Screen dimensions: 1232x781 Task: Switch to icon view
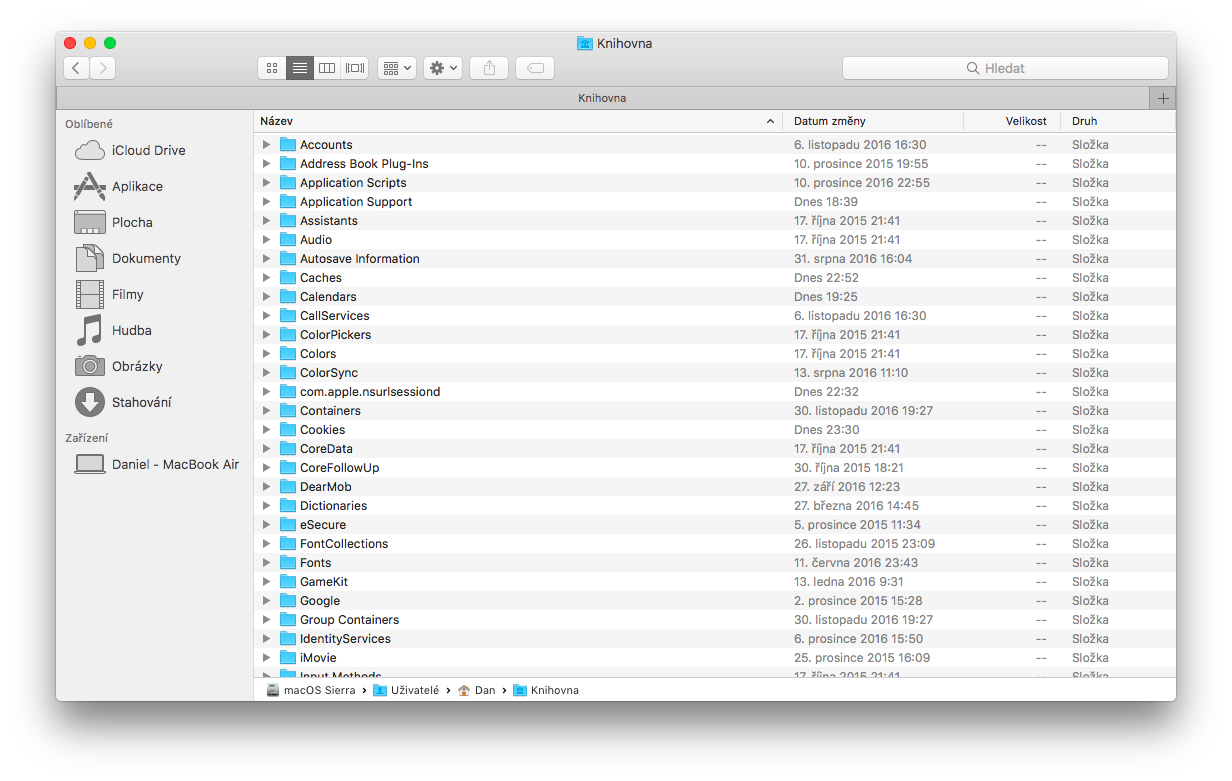pos(271,68)
